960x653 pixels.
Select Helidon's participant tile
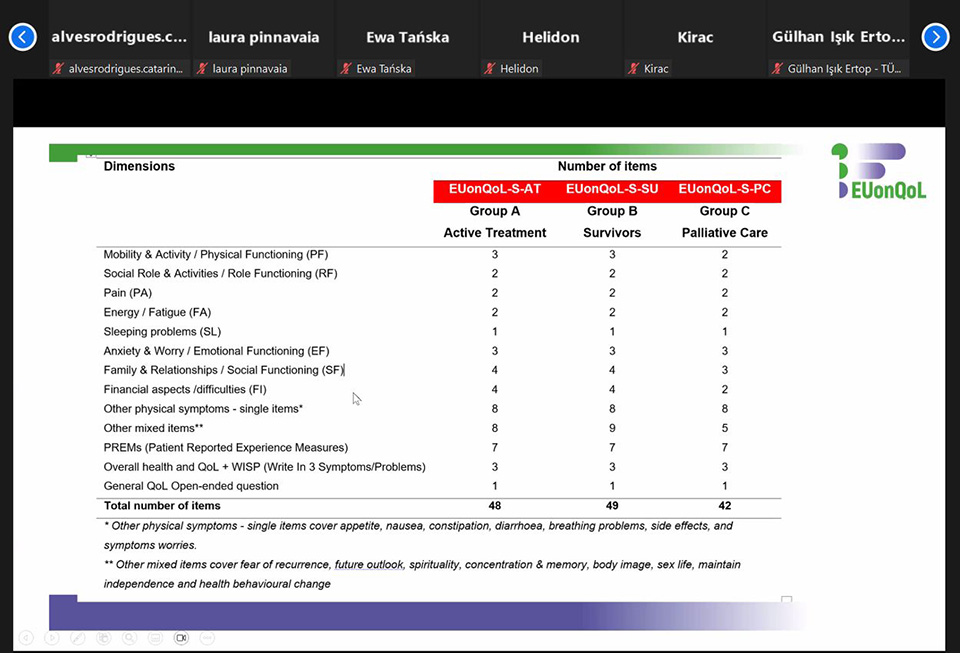click(551, 37)
